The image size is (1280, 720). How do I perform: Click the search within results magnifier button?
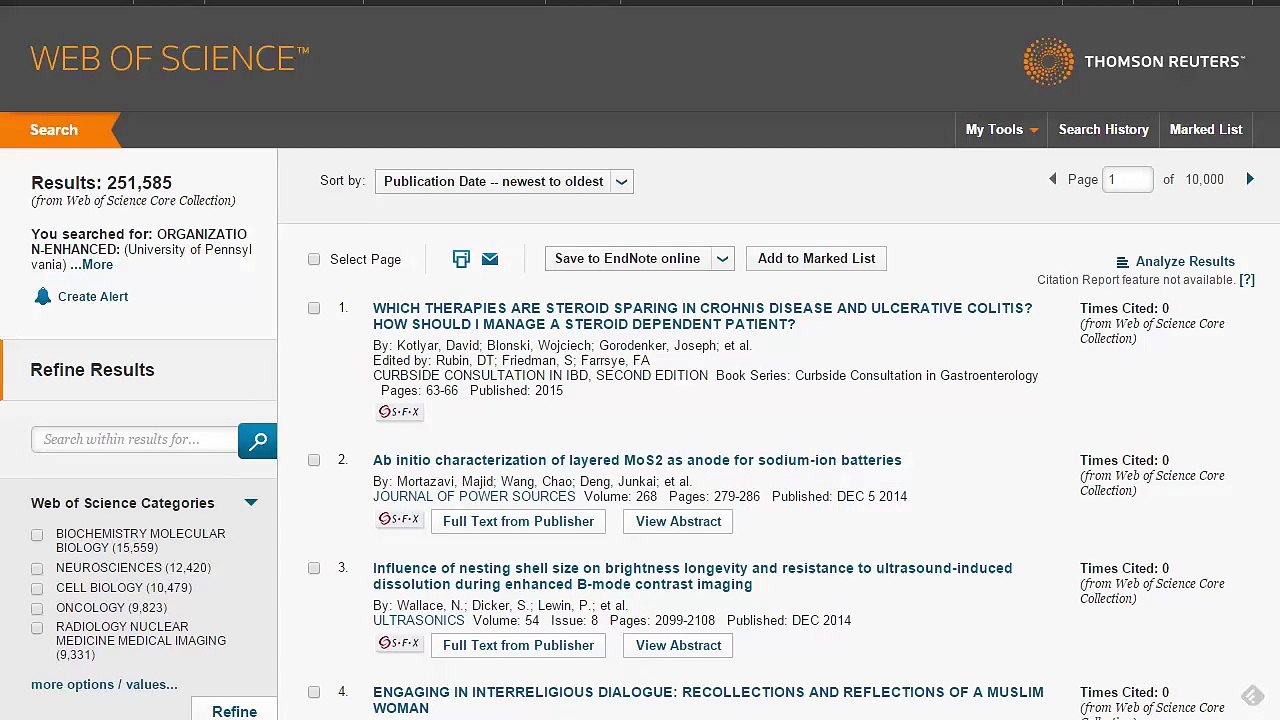pos(258,440)
